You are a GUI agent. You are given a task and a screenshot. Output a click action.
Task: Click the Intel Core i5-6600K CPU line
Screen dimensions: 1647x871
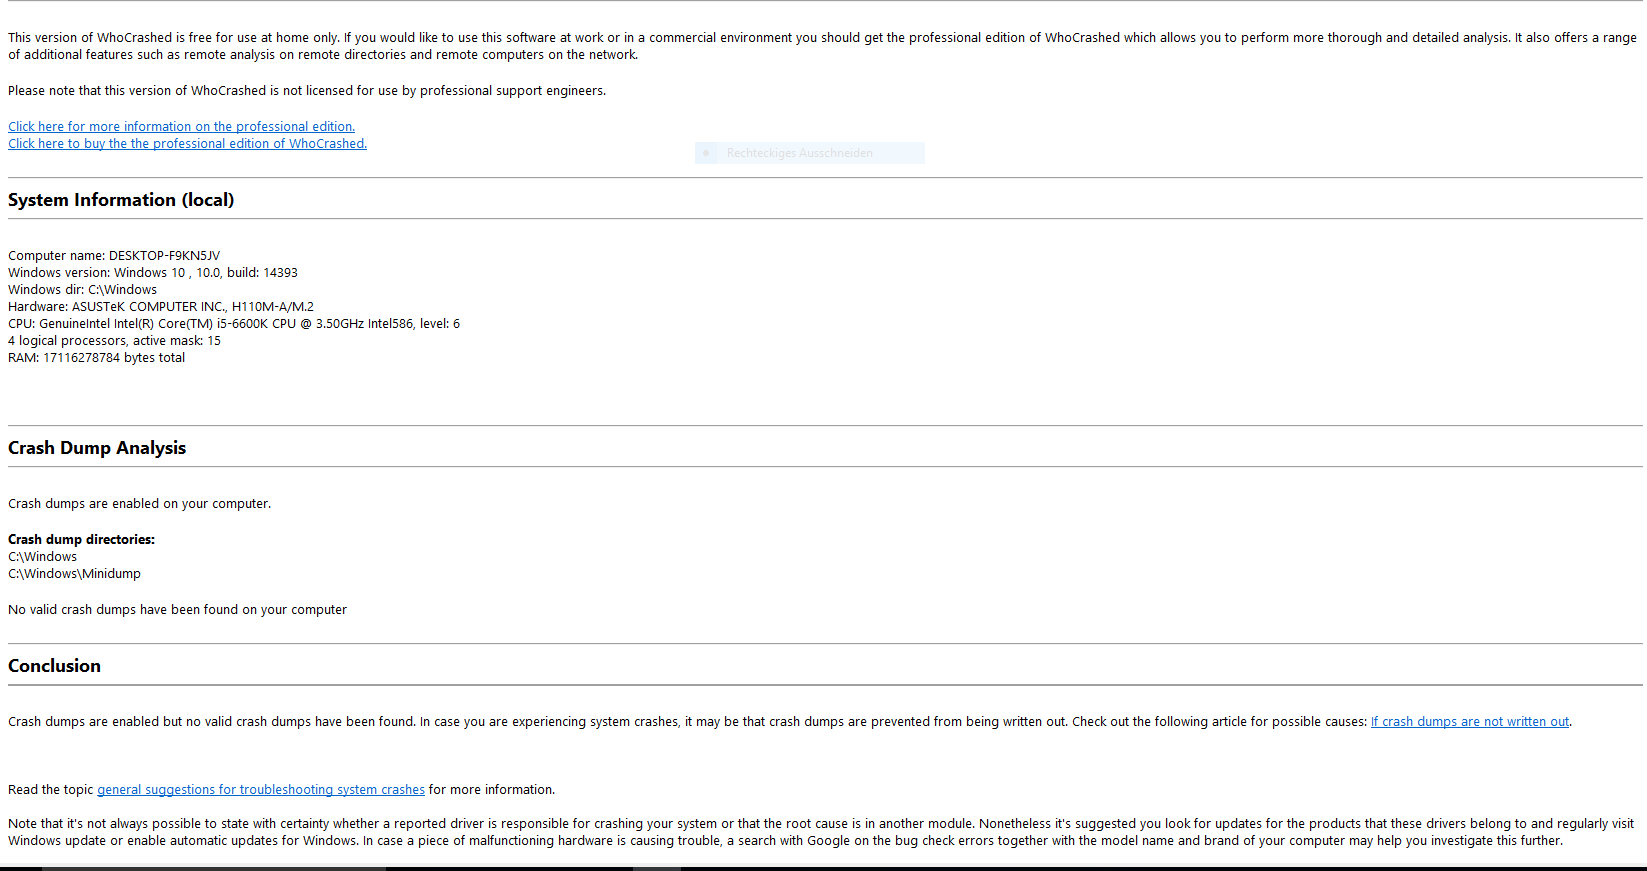click(234, 324)
